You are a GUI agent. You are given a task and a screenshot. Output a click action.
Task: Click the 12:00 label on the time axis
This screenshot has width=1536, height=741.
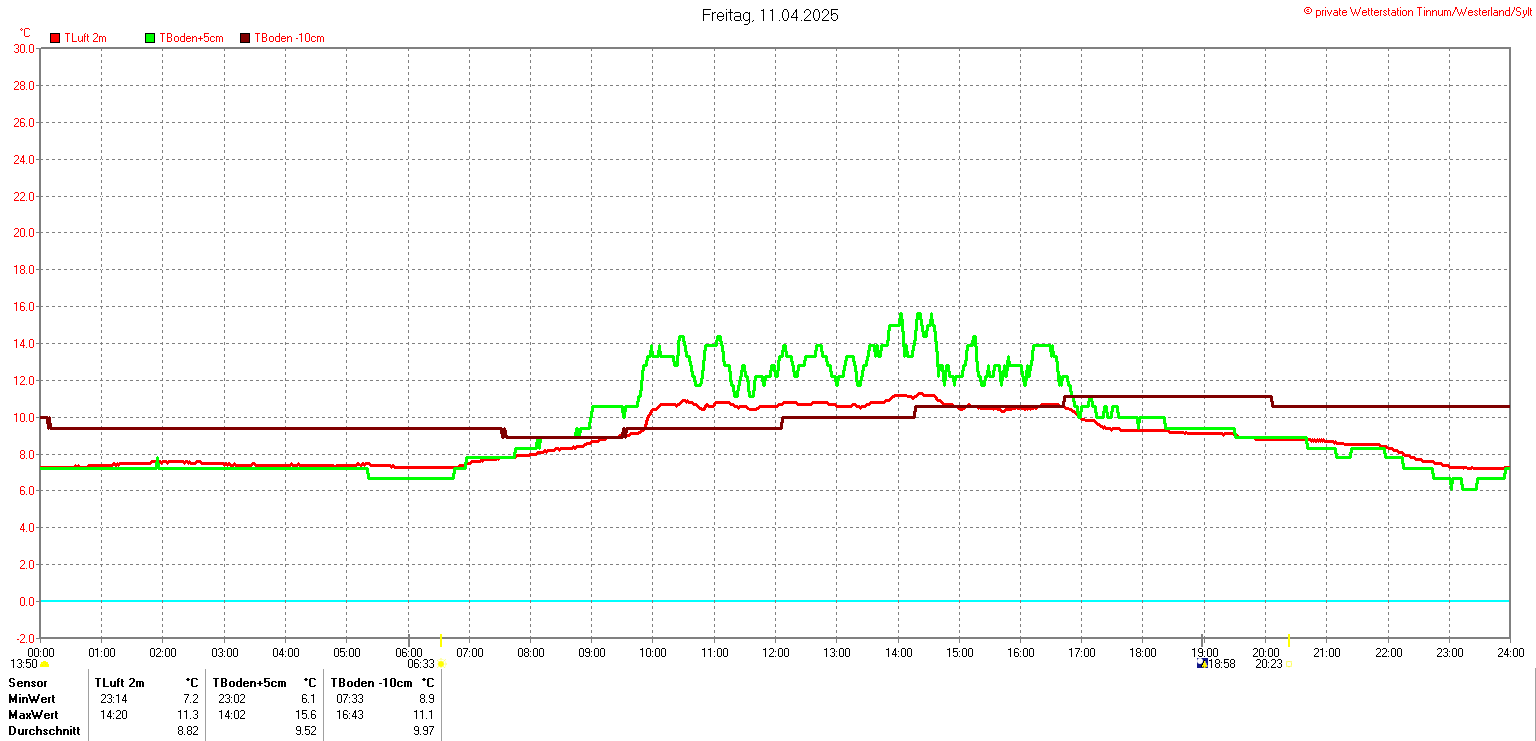click(775, 653)
